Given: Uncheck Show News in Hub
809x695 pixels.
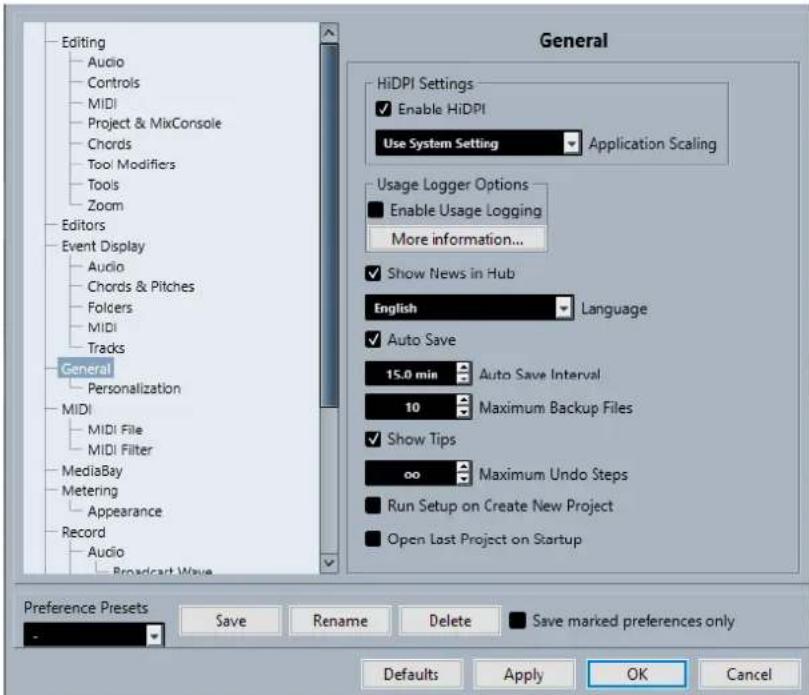Looking at the screenshot, I should 373,273.
